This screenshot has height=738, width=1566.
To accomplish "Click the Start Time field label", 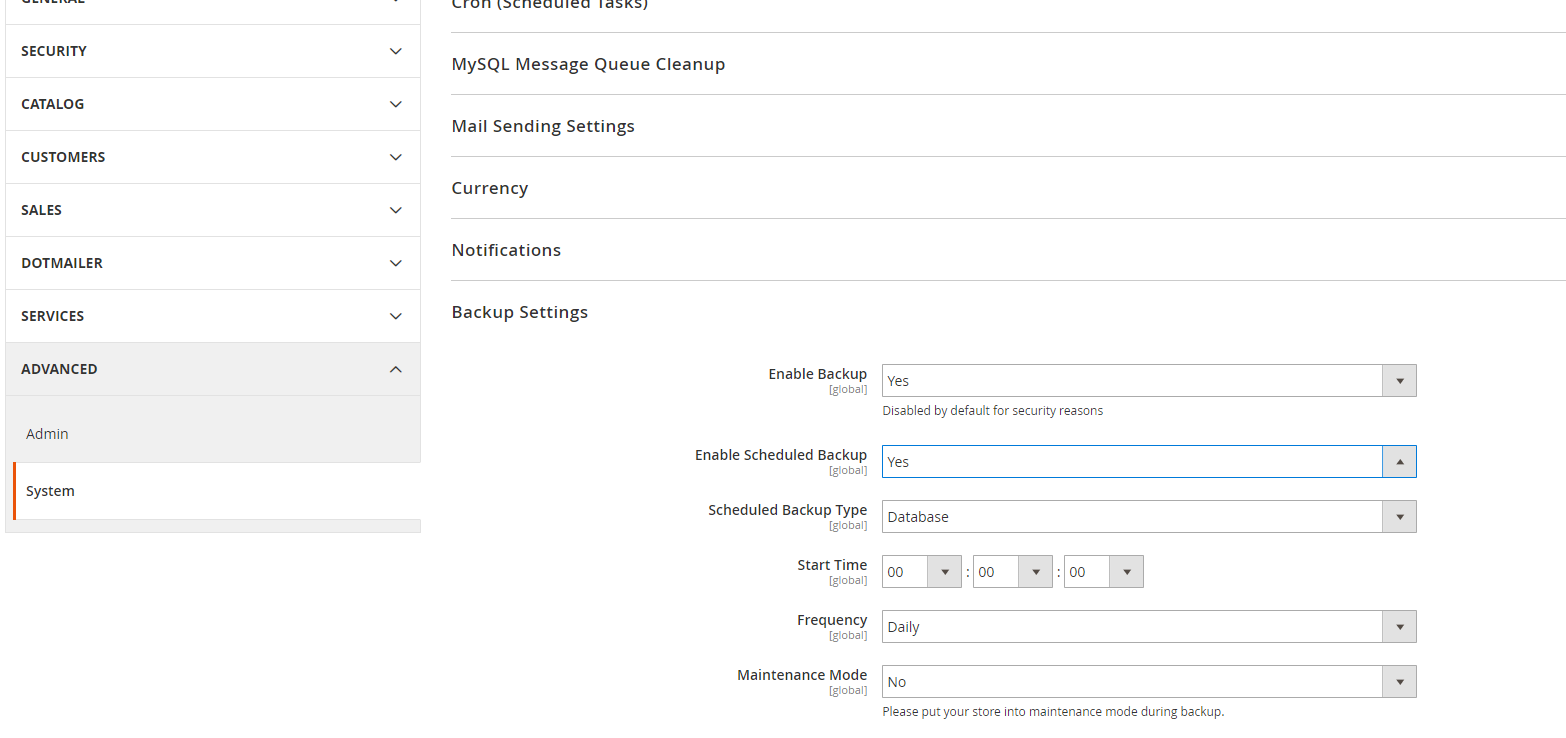I will tap(832, 565).
